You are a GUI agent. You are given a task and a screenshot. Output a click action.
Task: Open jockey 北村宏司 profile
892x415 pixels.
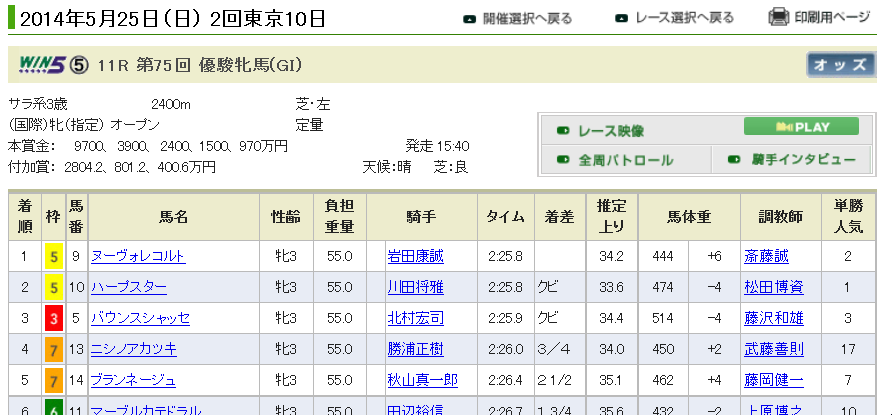pyautogui.click(x=415, y=318)
